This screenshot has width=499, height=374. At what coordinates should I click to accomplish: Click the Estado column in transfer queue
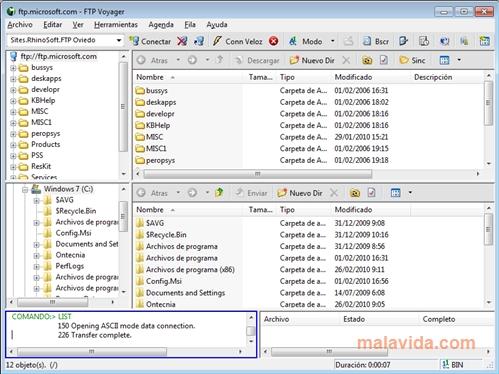click(x=354, y=319)
